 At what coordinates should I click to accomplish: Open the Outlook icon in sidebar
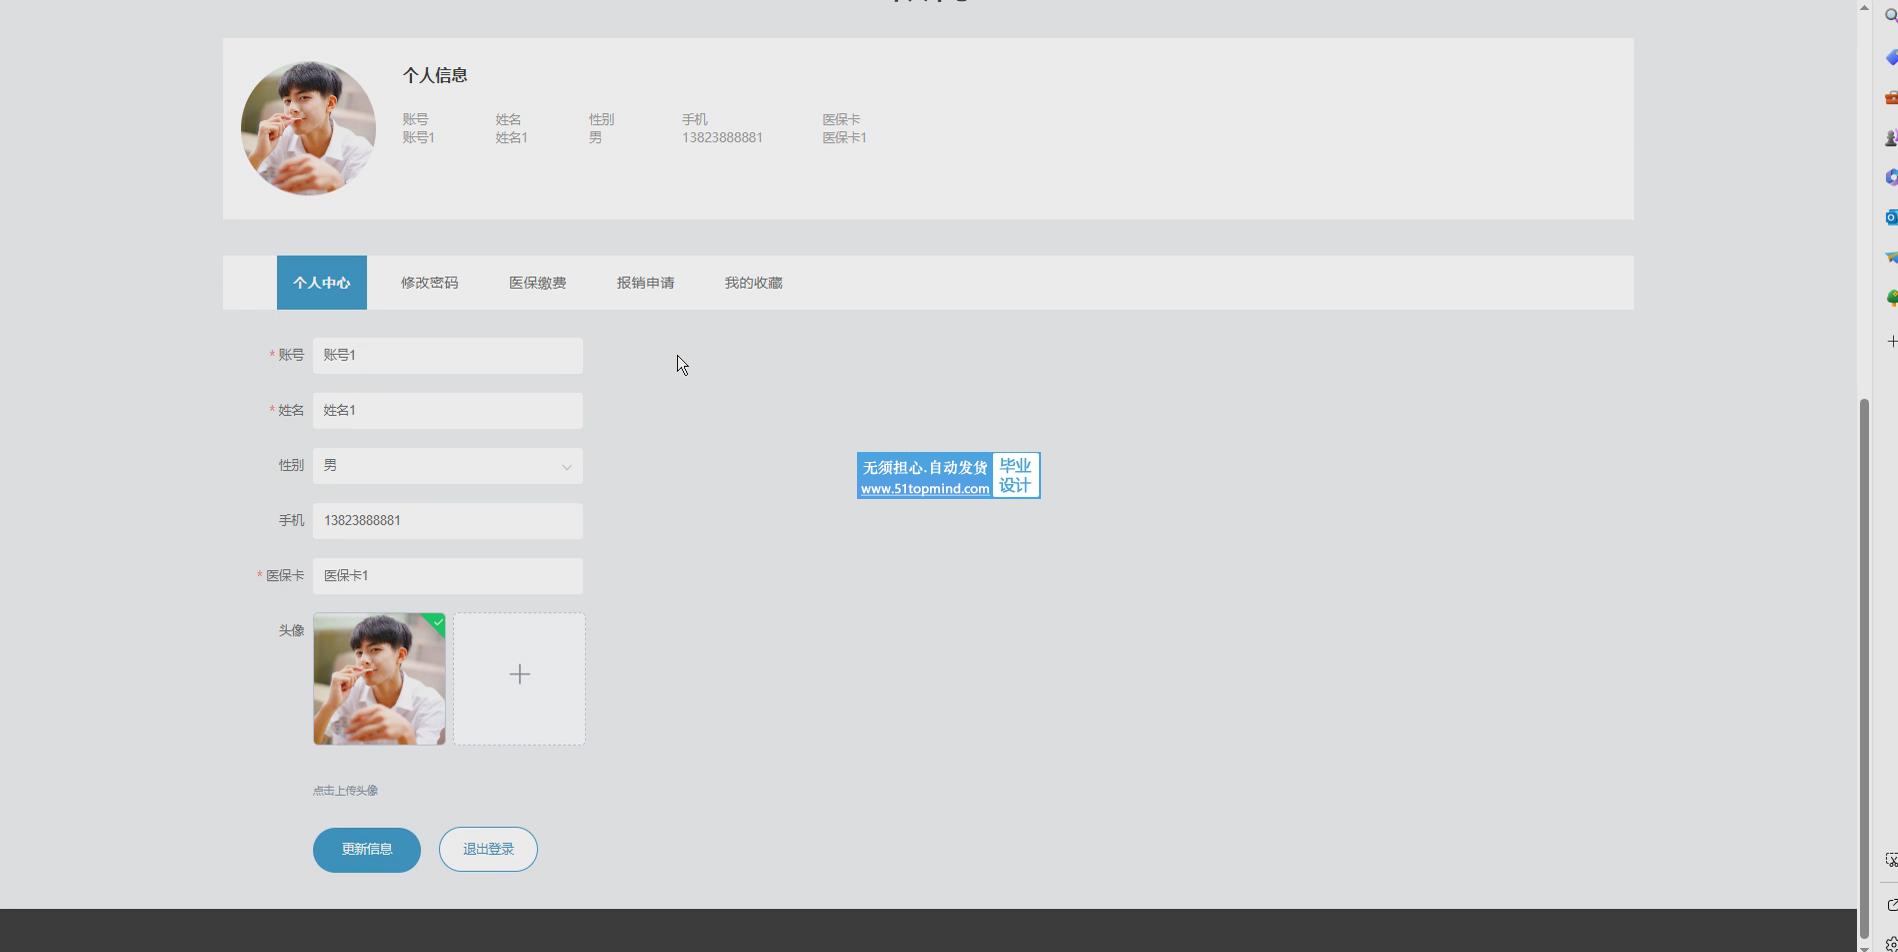coord(1891,217)
